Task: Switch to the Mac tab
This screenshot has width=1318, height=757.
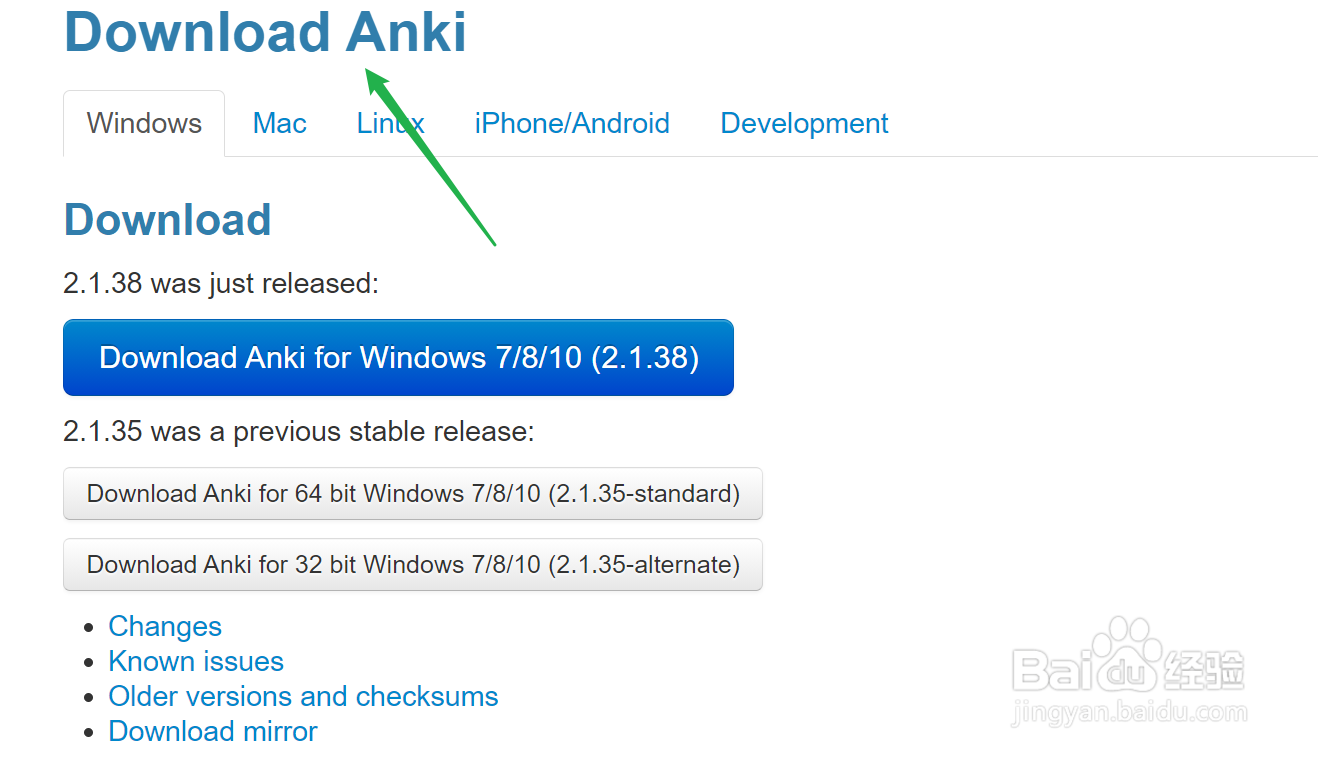Action: click(x=280, y=123)
